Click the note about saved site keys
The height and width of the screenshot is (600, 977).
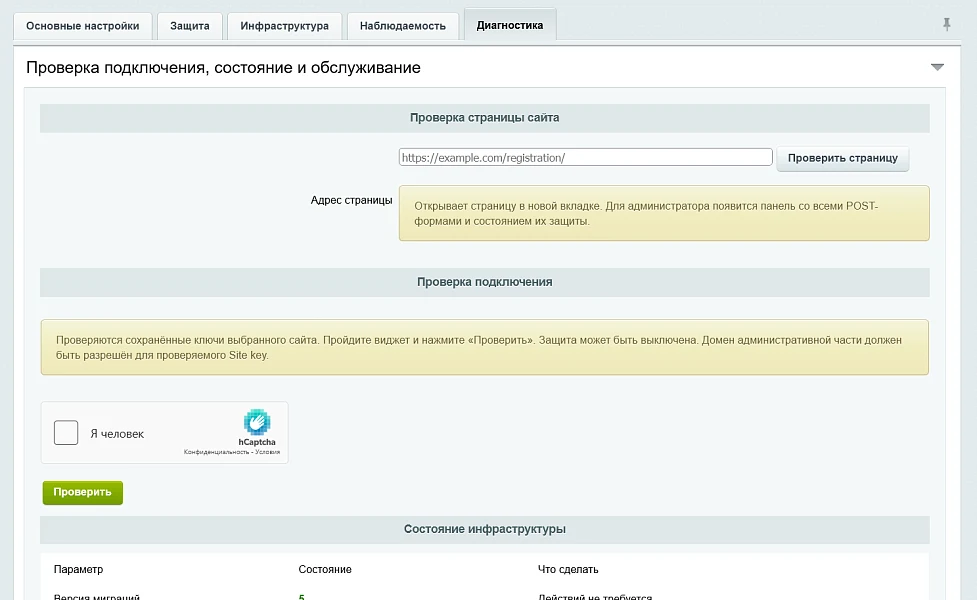(x=485, y=347)
